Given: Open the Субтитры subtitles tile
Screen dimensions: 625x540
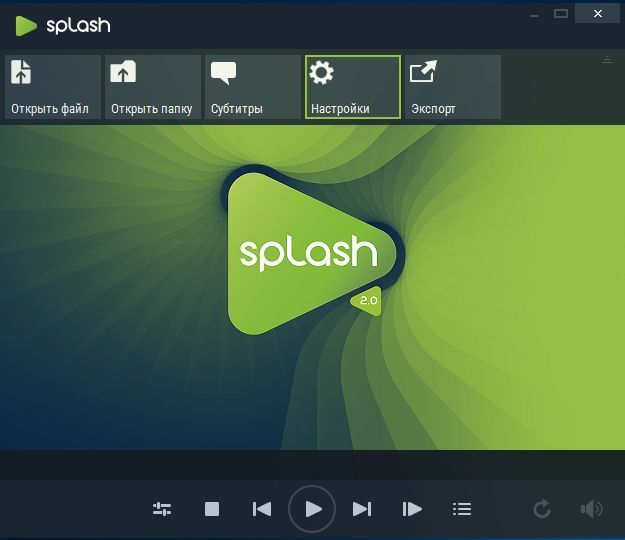Looking at the screenshot, I should (x=253, y=87).
